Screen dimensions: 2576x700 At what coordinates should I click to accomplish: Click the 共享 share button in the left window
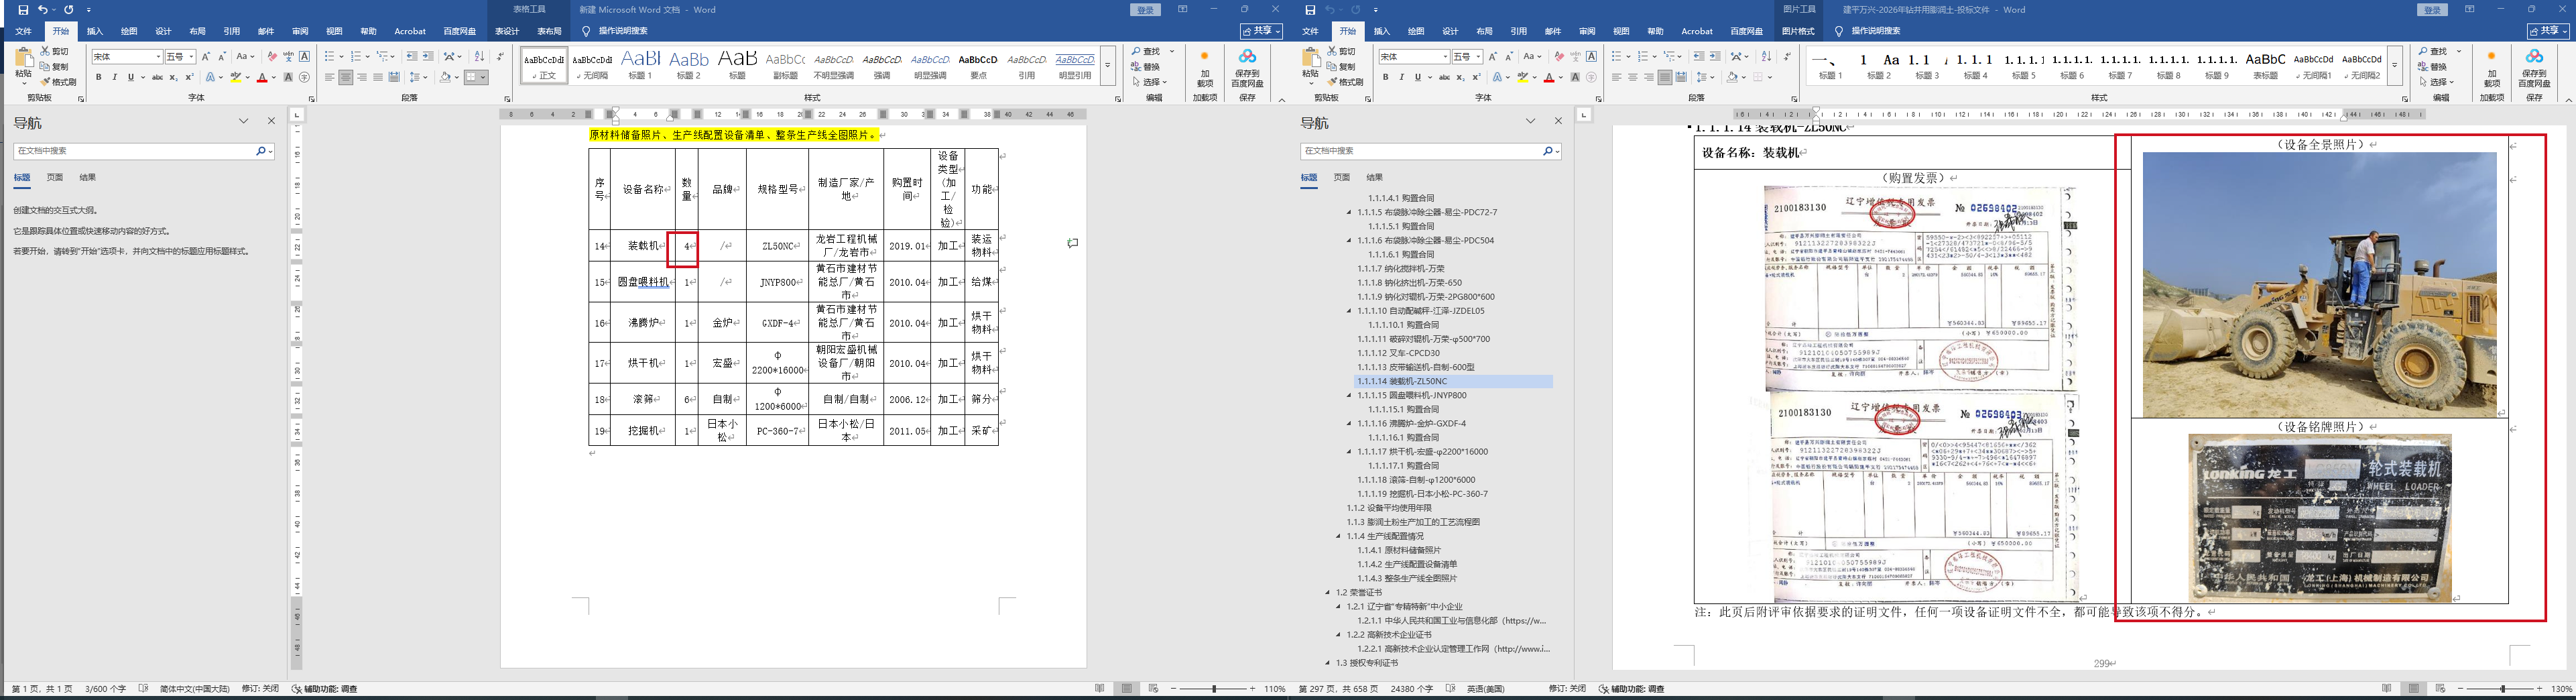point(1261,31)
